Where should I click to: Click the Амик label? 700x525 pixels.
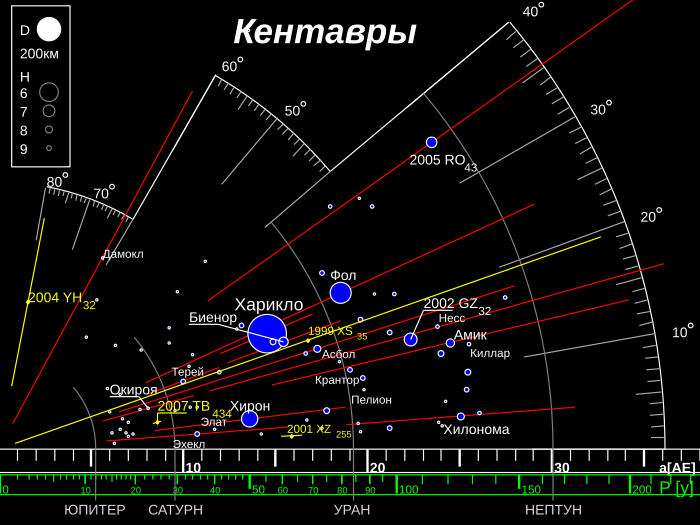pyautogui.click(x=470, y=335)
